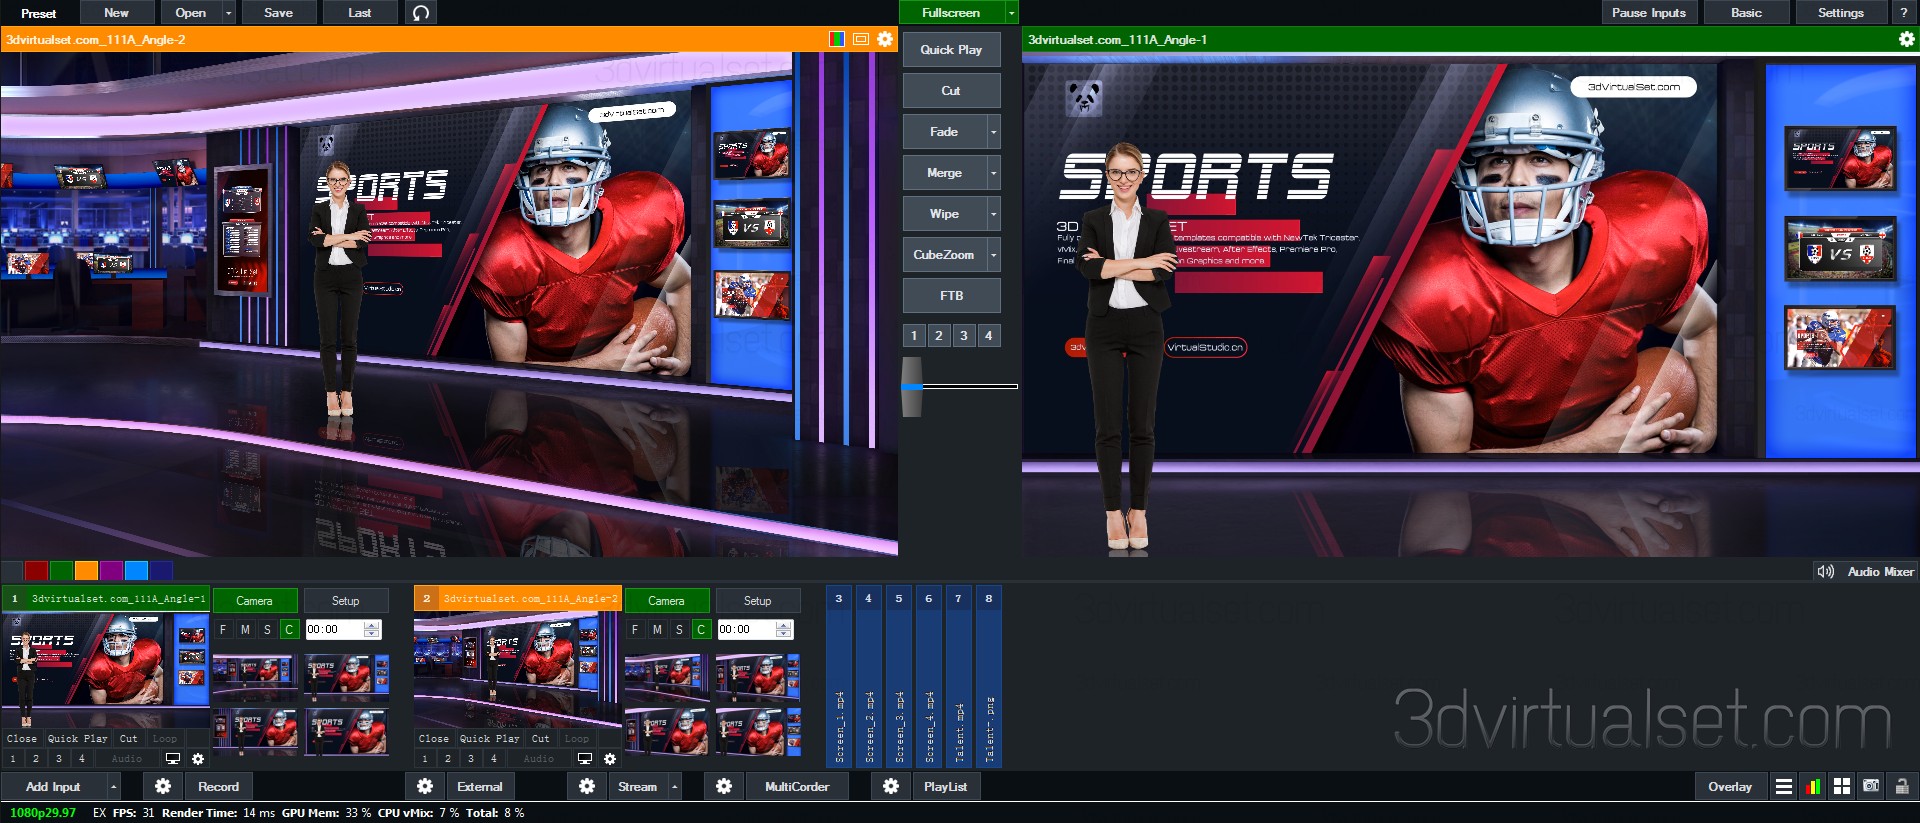Open the Audio Mixer speaker icon
The image size is (1920, 823).
pos(1826,571)
